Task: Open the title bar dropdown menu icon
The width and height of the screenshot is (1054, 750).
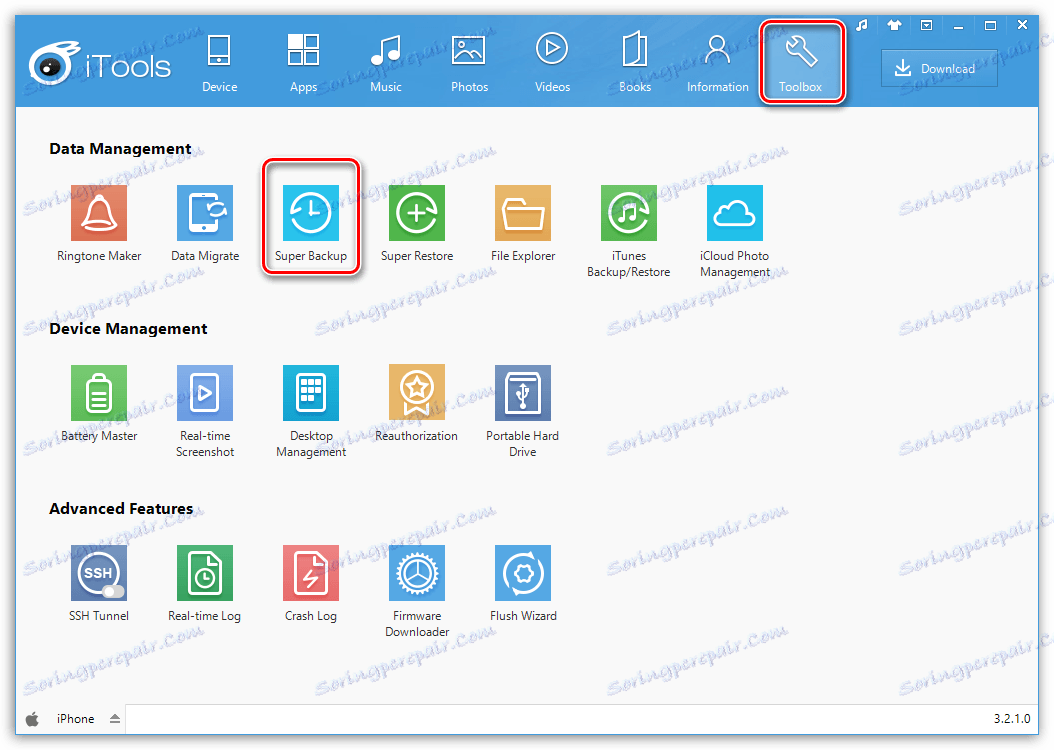Action: (x=926, y=26)
